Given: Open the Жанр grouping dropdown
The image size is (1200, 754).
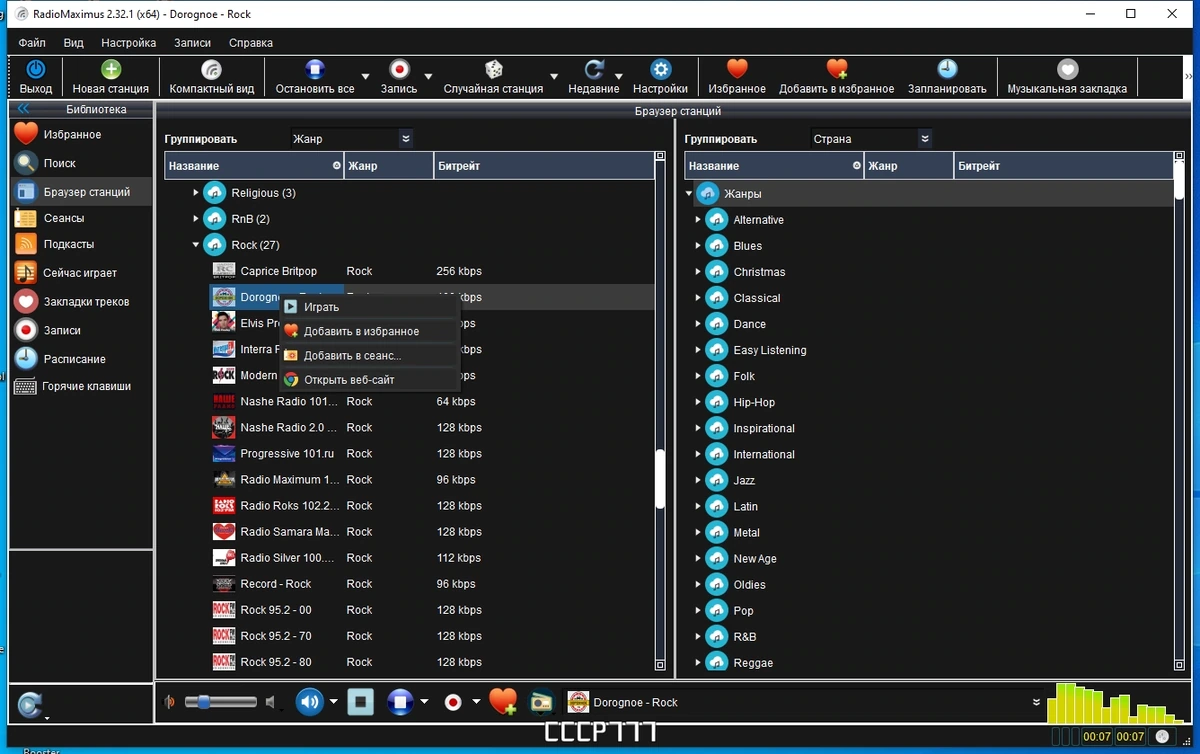Looking at the screenshot, I should pyautogui.click(x=352, y=139).
